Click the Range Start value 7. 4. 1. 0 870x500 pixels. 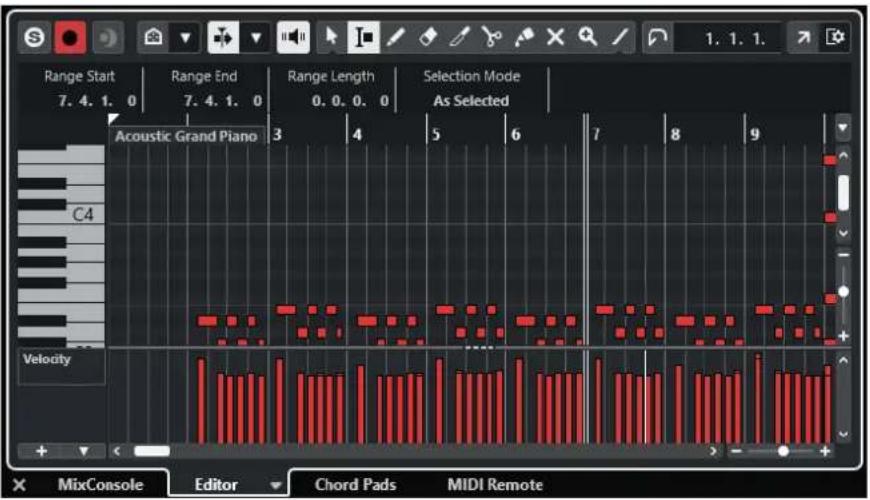pyautogui.click(x=97, y=101)
